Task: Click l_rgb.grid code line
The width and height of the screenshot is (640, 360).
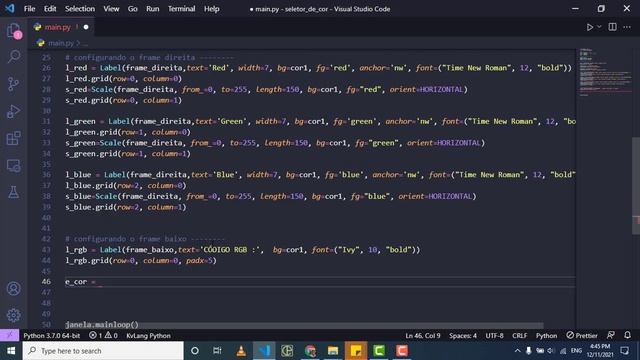Action: point(141,260)
